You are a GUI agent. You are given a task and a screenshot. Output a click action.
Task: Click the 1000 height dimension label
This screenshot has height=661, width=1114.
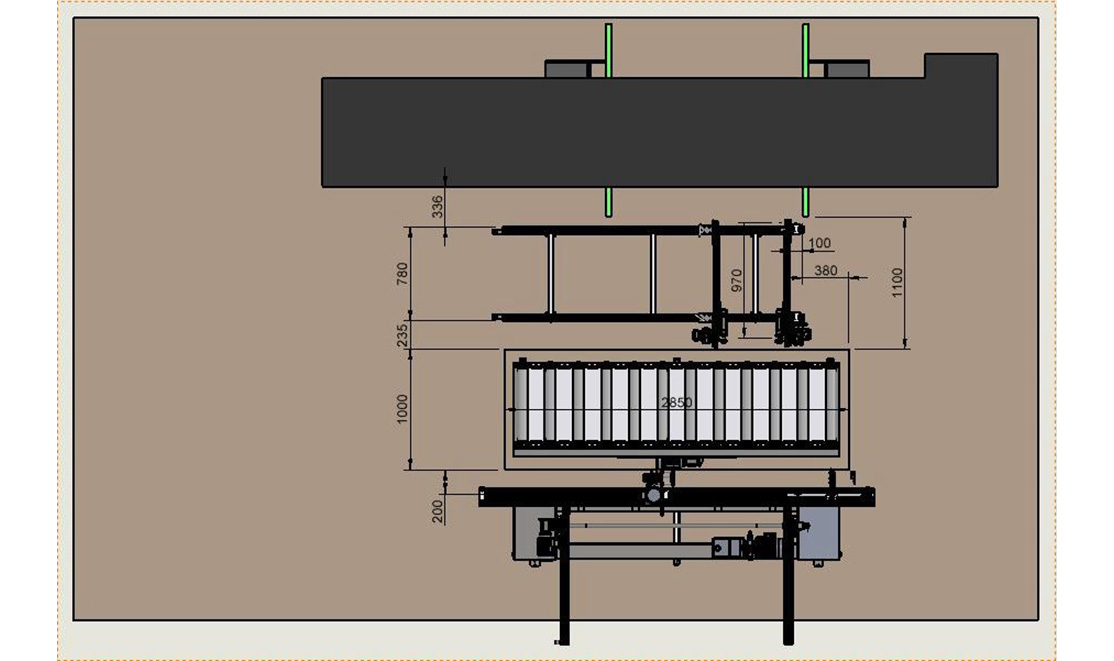point(402,409)
